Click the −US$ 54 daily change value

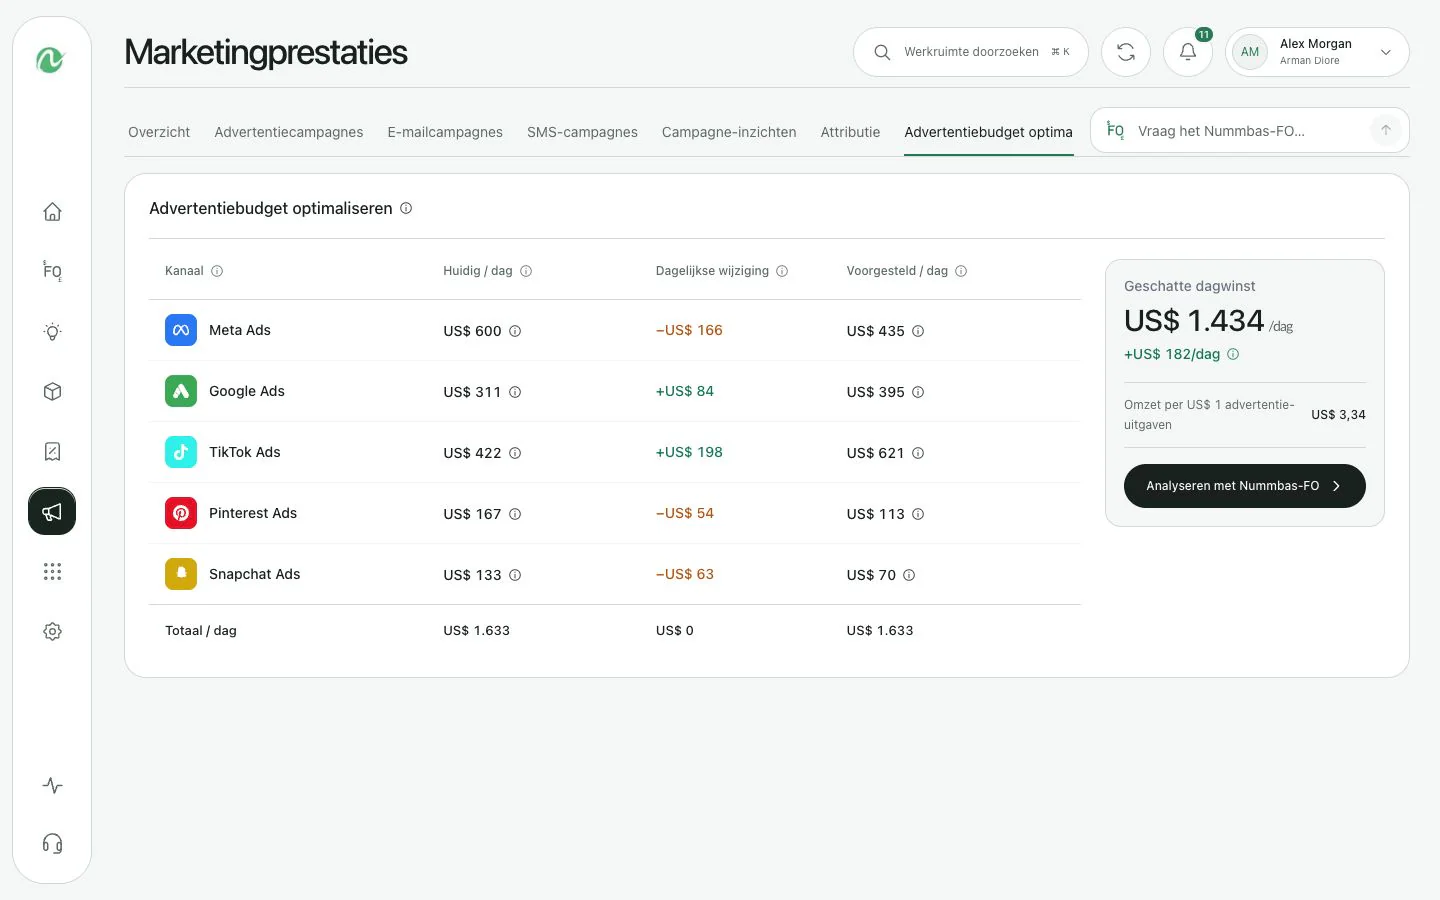(685, 513)
